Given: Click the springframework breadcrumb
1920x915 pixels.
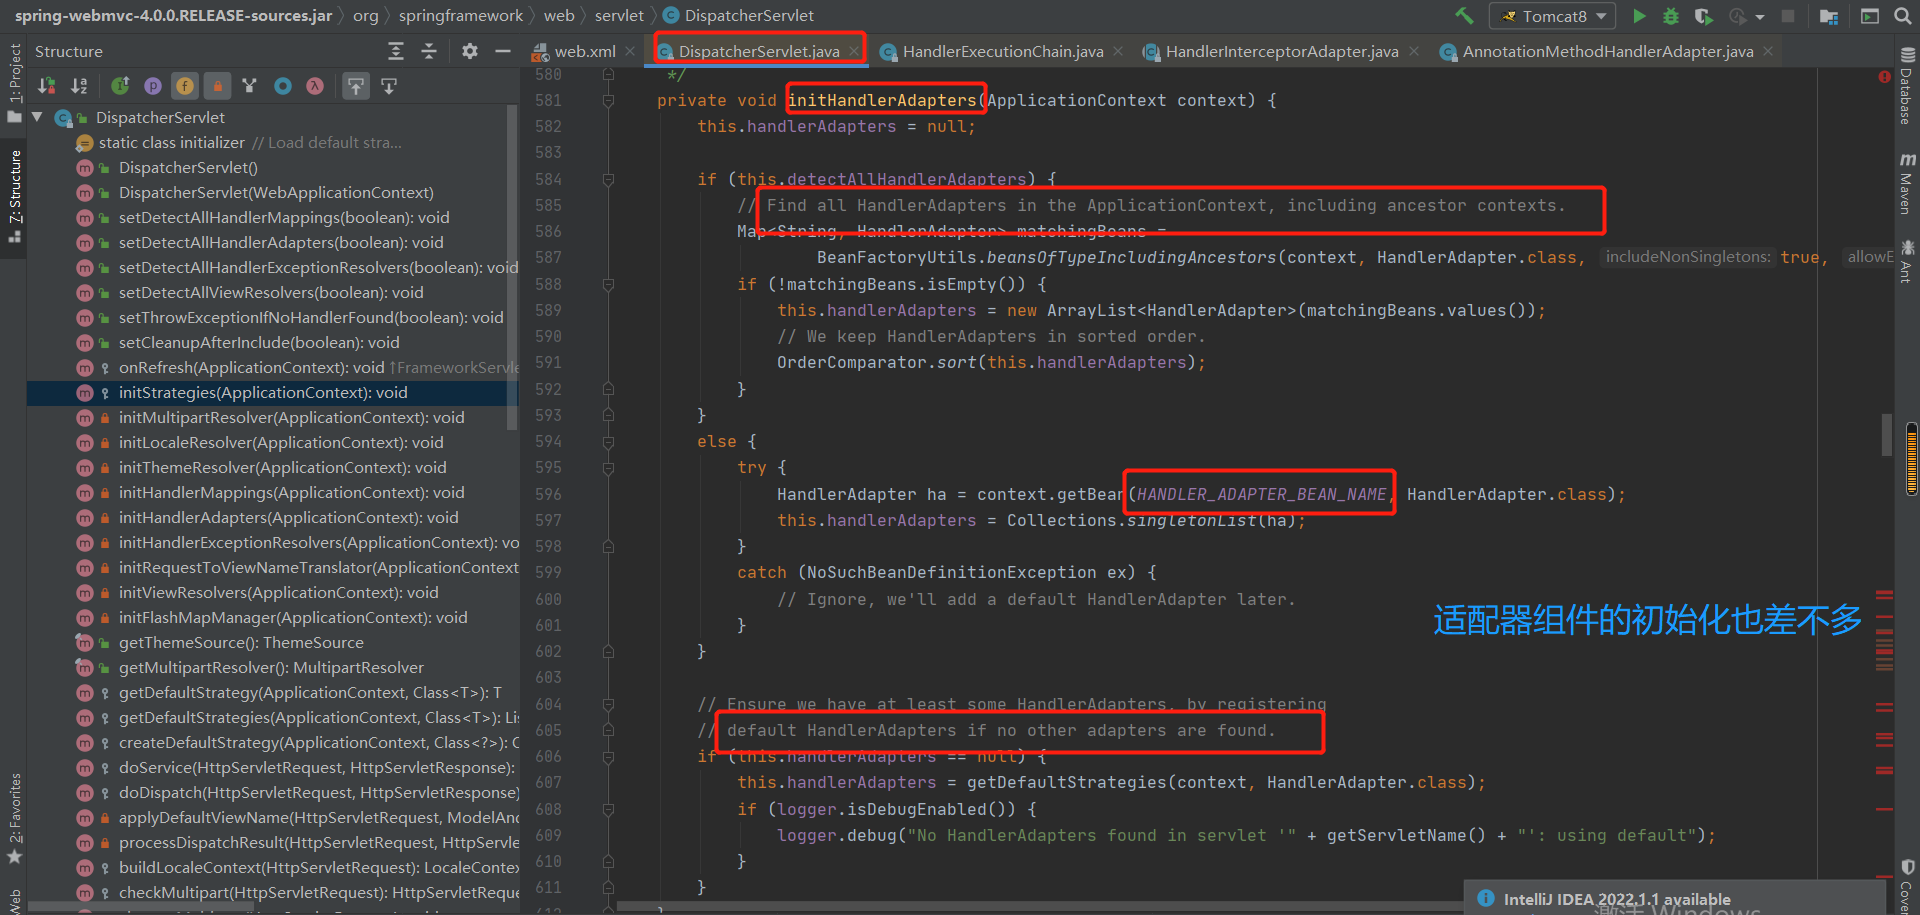Looking at the screenshot, I should tap(460, 16).
